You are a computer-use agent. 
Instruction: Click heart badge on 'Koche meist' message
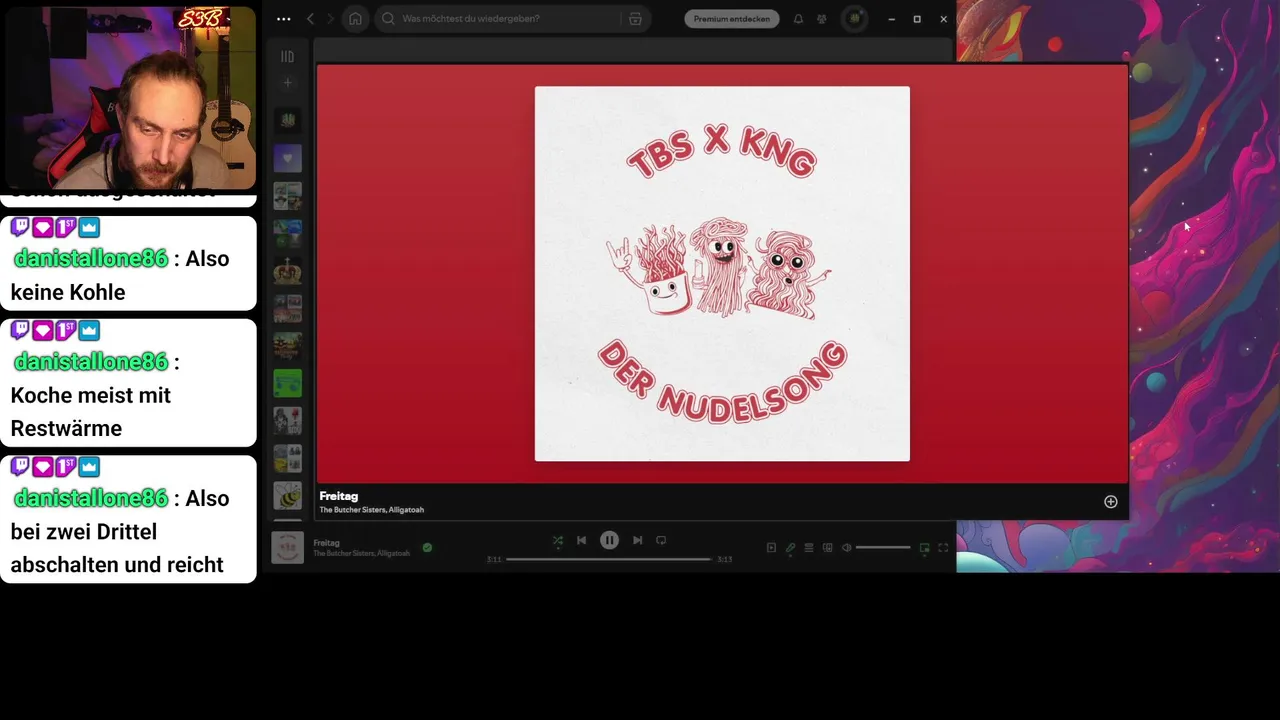[x=43, y=330]
